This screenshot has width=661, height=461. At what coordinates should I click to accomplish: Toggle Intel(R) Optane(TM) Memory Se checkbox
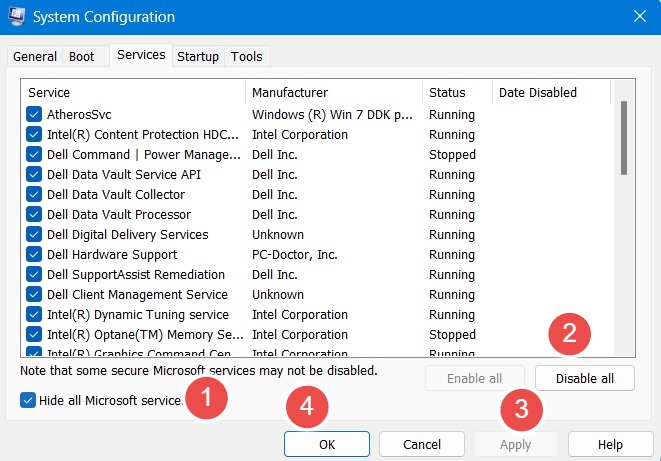tap(34, 335)
